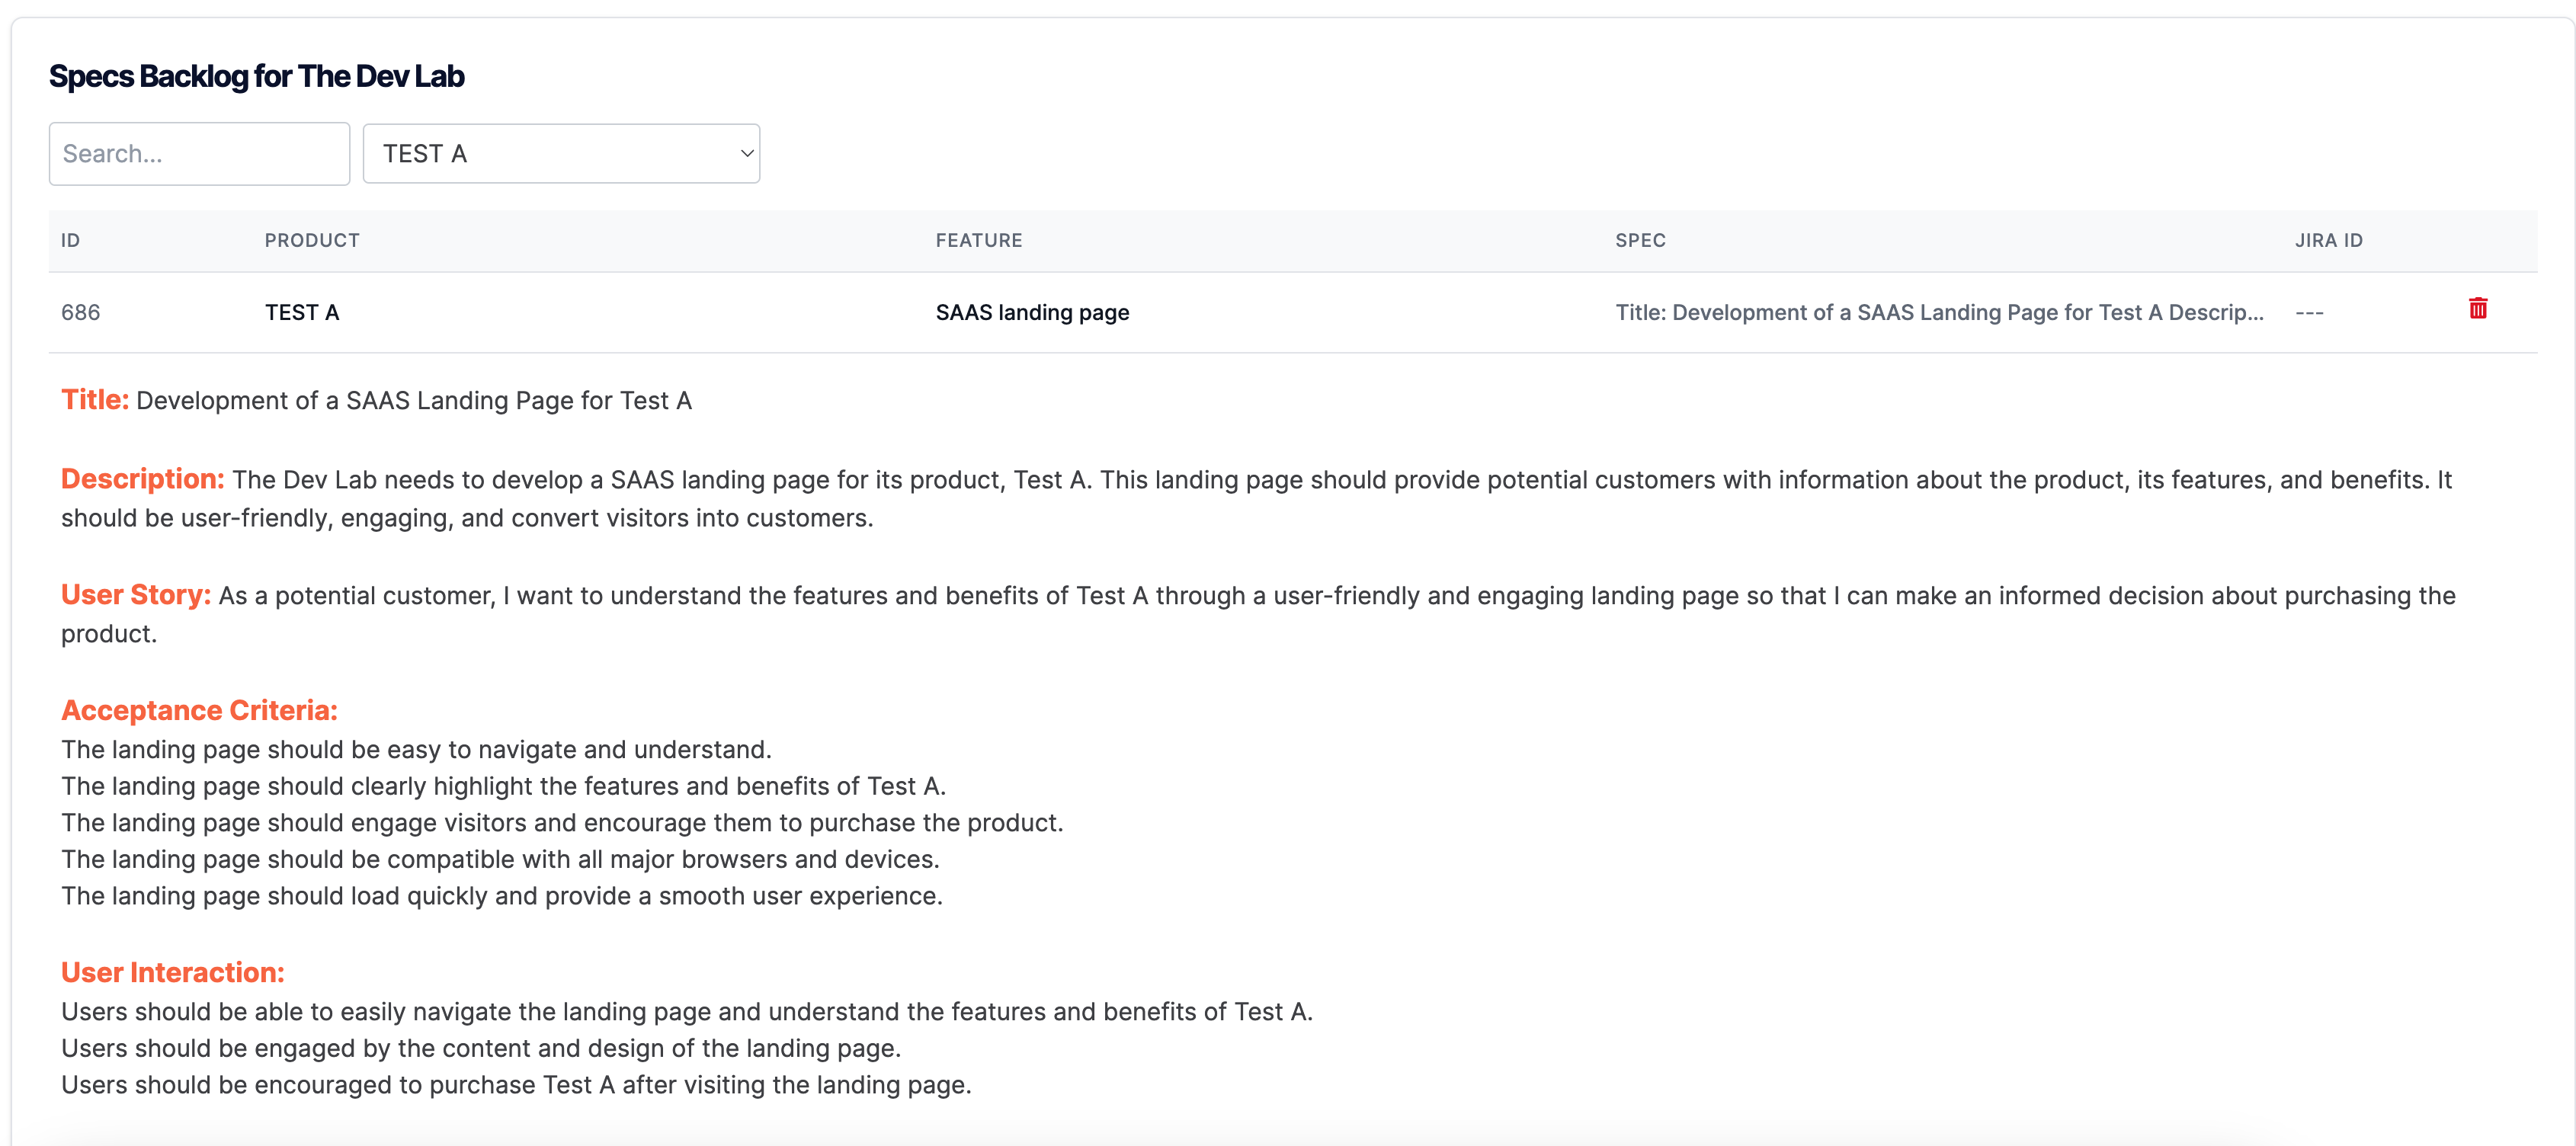Click the line about compatible with all major browsers

500,859
